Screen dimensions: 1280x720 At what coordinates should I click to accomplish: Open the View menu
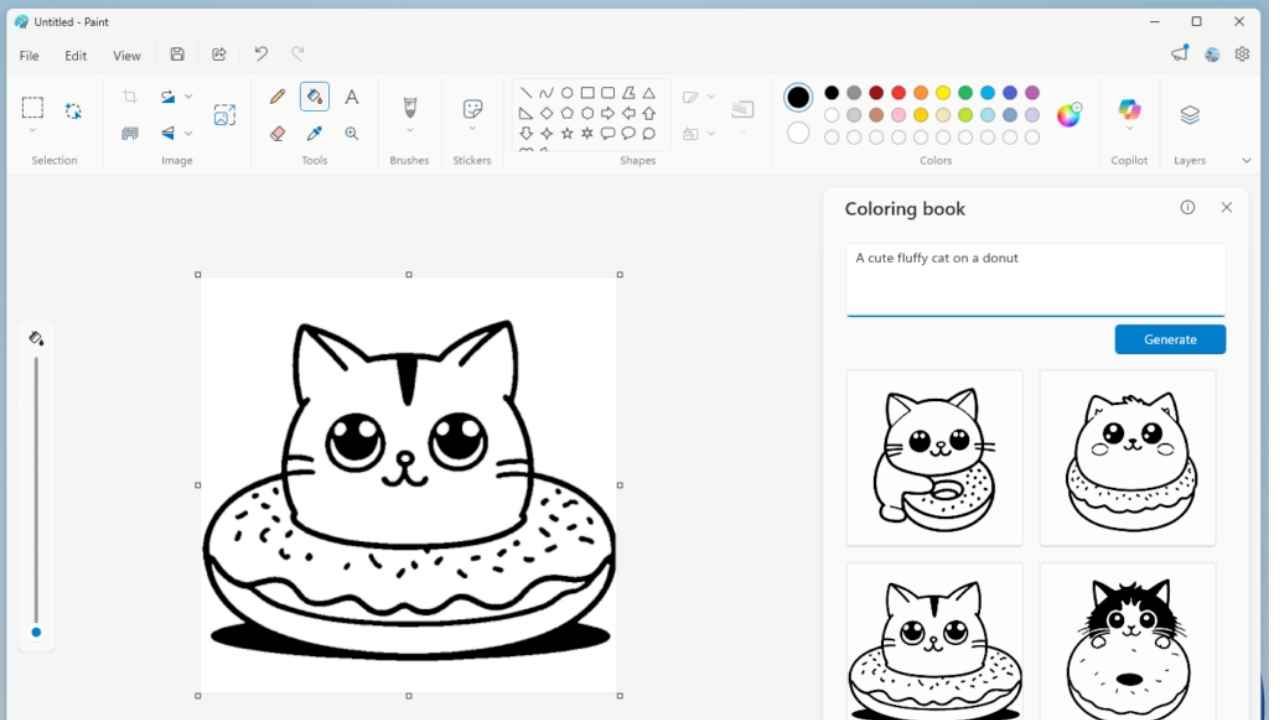click(x=126, y=55)
